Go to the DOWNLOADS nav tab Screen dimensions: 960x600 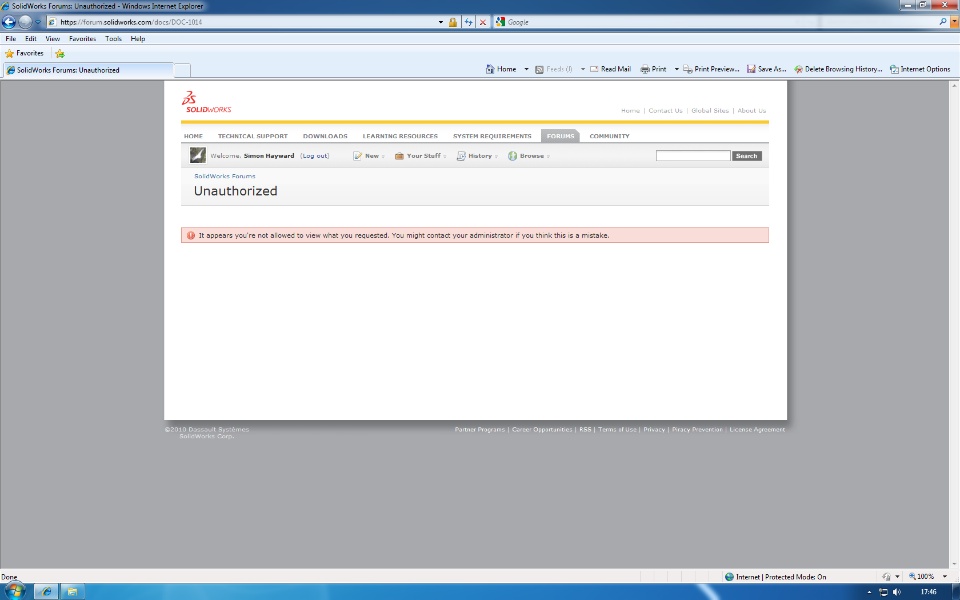(325, 136)
